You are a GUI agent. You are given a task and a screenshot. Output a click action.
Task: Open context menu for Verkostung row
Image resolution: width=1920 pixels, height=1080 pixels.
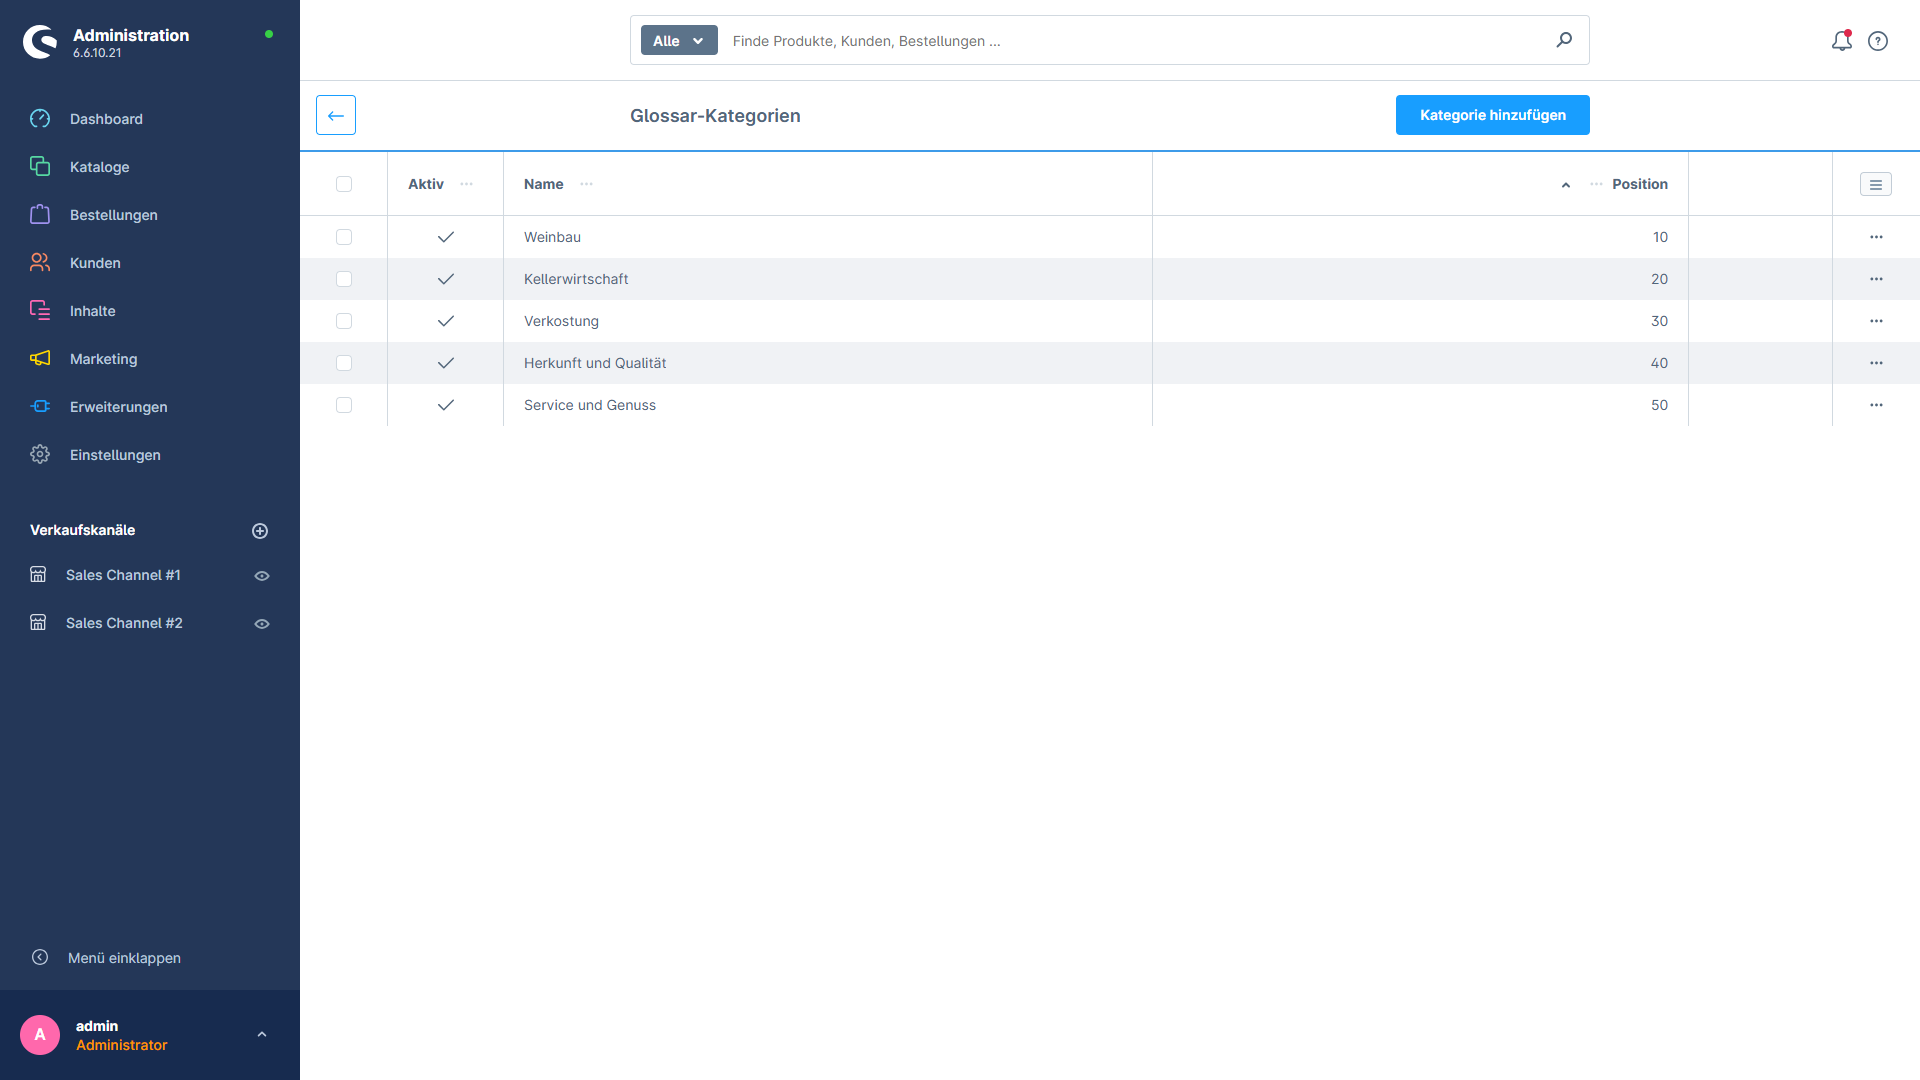coord(1876,321)
